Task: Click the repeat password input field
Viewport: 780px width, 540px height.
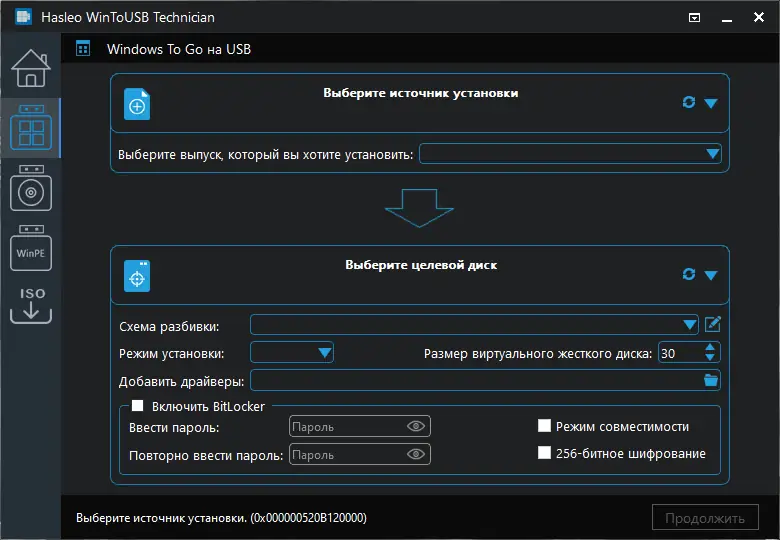Action: pos(346,455)
